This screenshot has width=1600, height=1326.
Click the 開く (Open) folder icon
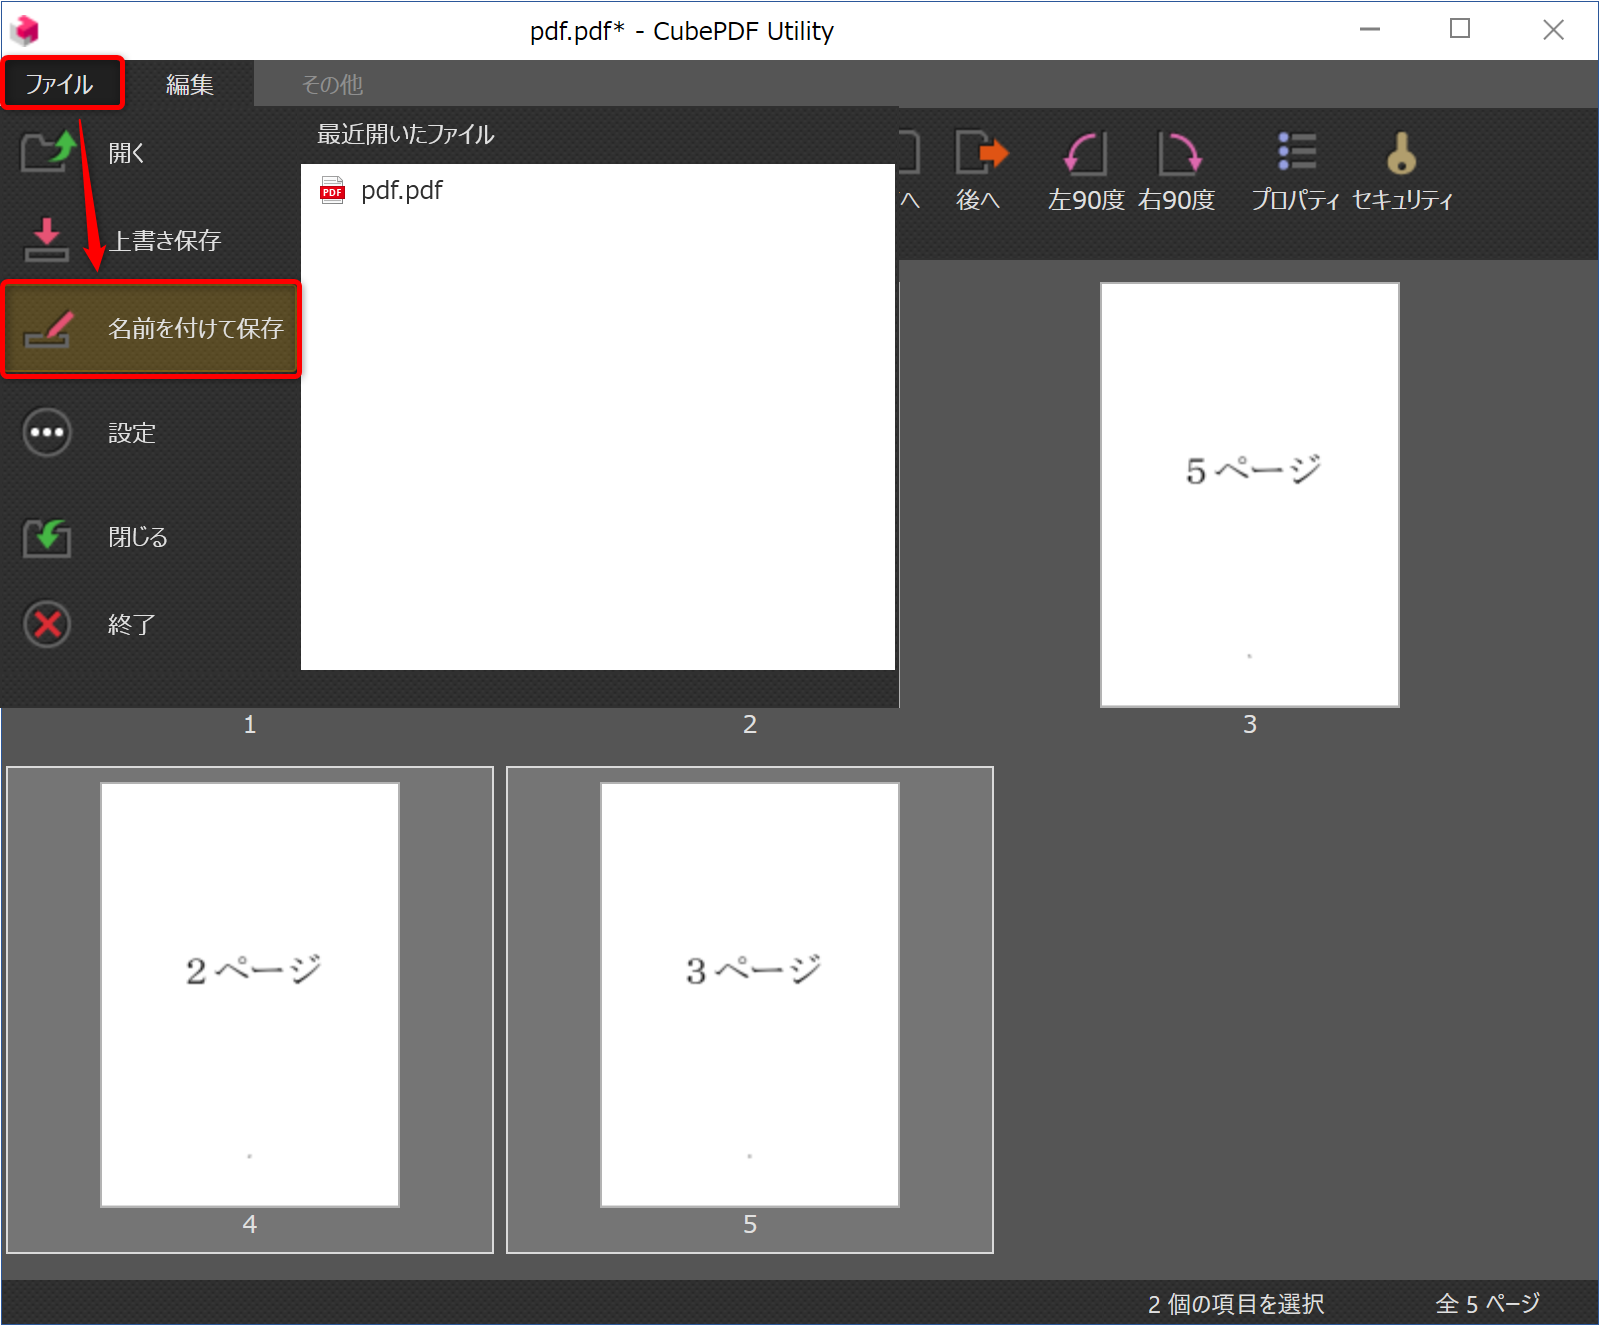tap(46, 152)
